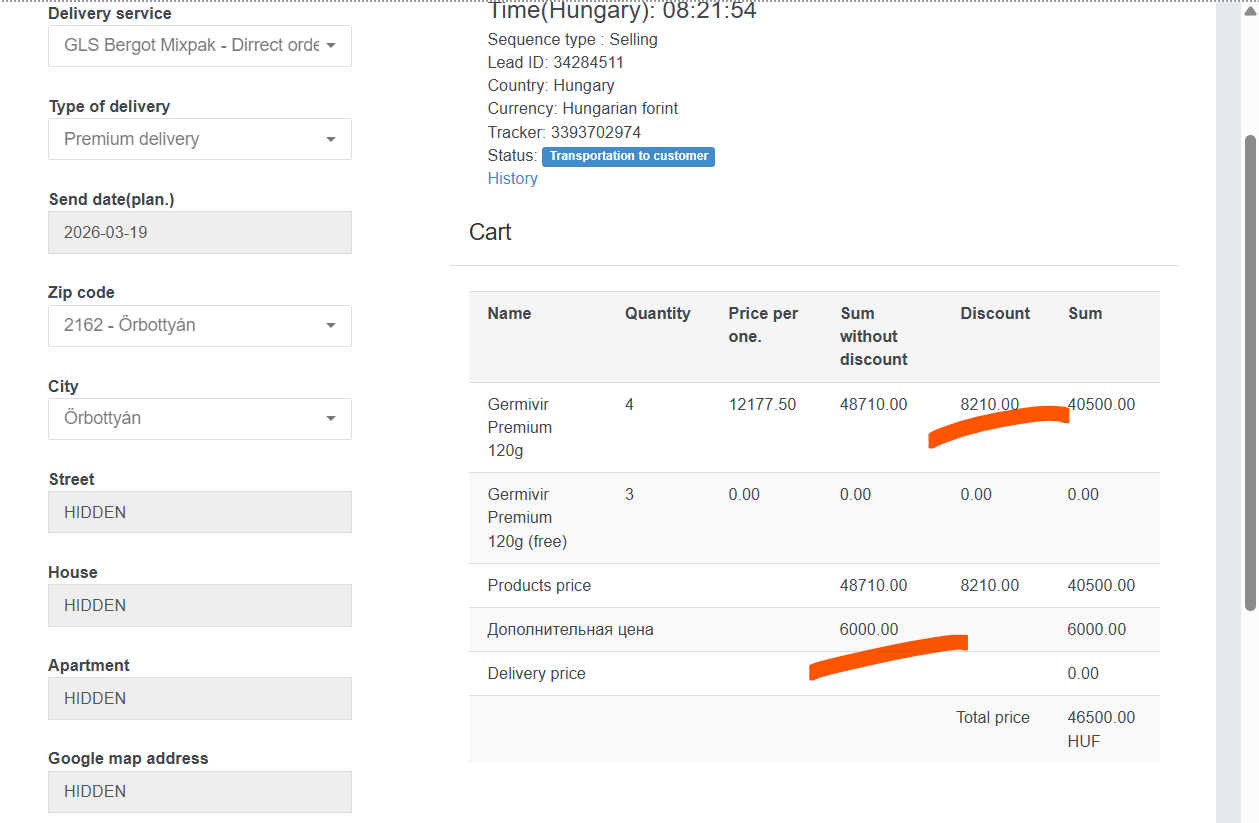Screen dimensions: 1259x823
Task: Click quantity 3 in the free product row
Action: (x=629, y=494)
